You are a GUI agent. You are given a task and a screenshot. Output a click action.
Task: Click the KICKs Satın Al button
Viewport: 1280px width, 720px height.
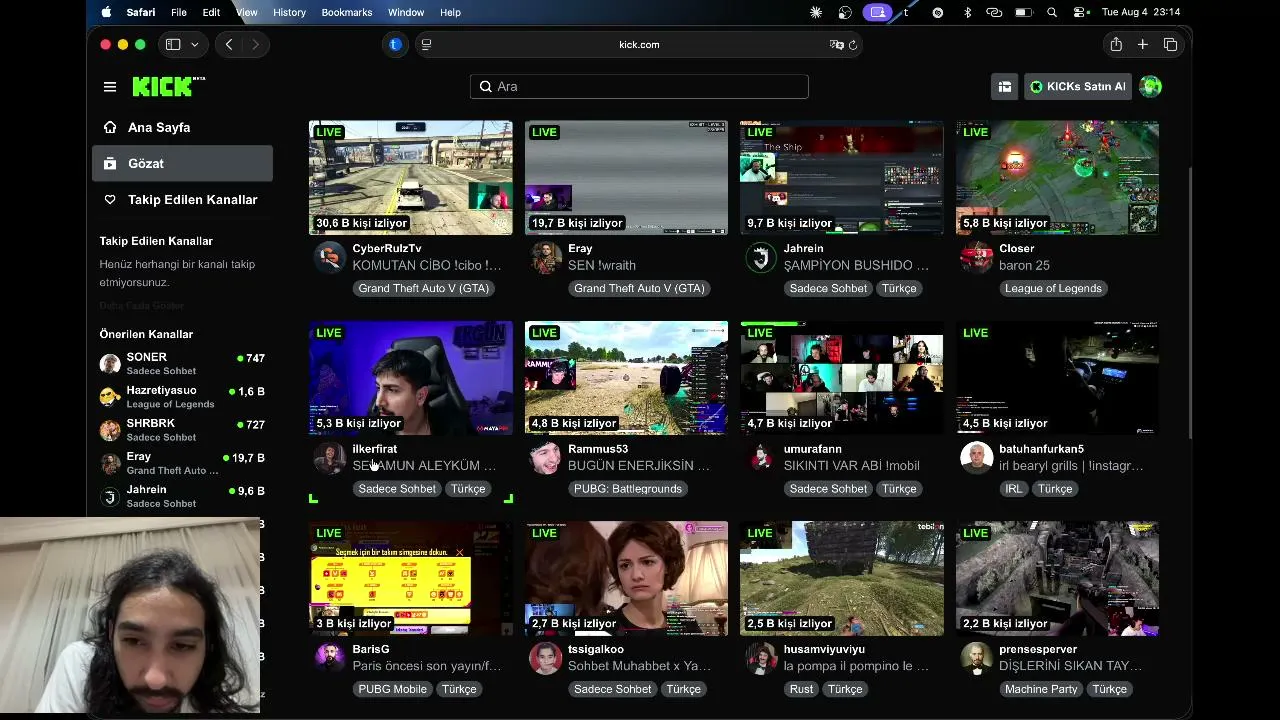1078,87
